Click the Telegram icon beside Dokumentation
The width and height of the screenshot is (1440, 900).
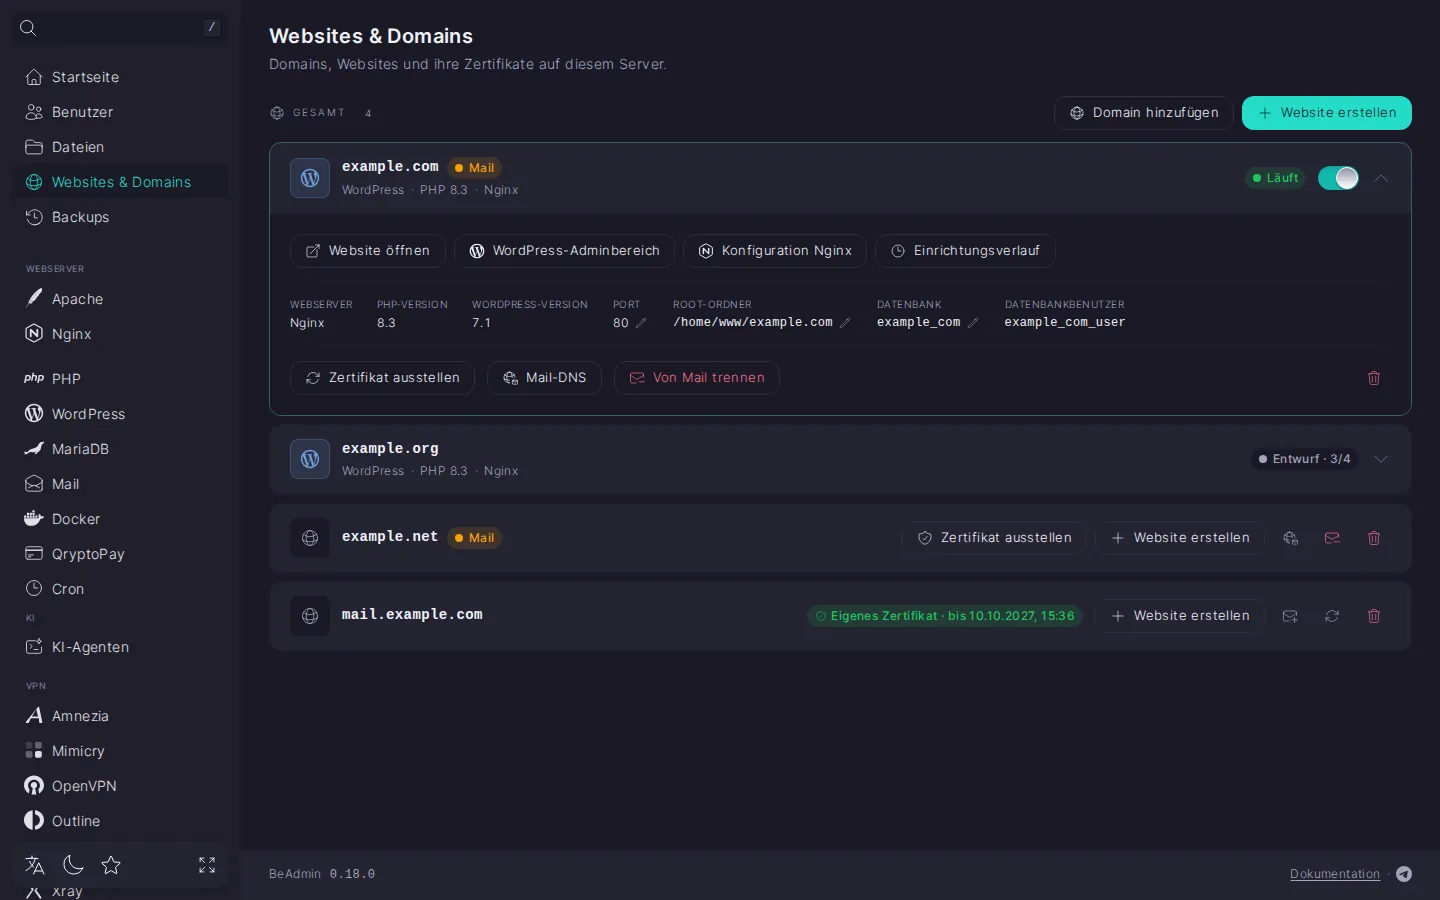(x=1404, y=874)
